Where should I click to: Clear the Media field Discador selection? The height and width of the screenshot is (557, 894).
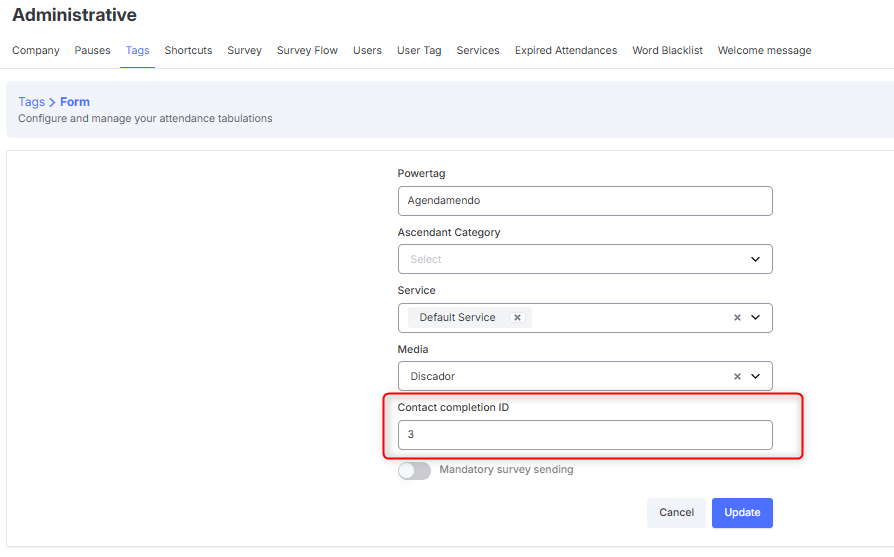point(737,376)
